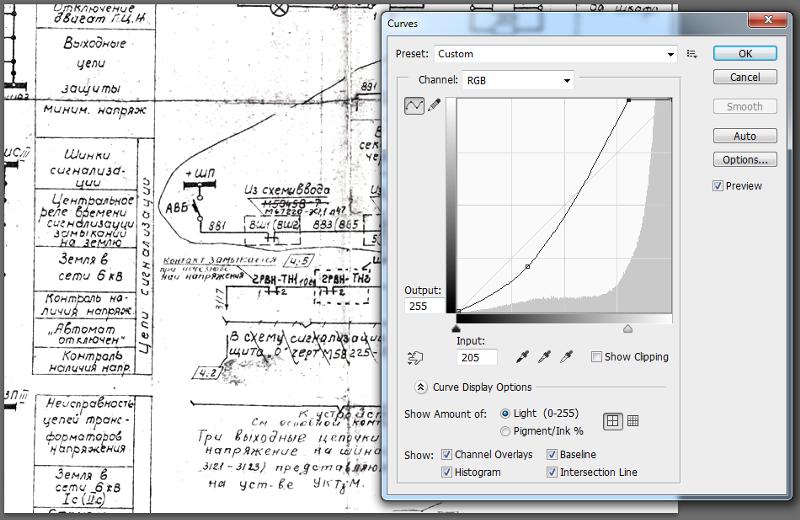Choose the simple quarter-tone grid icon
This screenshot has width=800, height=520.
pyautogui.click(x=612, y=421)
